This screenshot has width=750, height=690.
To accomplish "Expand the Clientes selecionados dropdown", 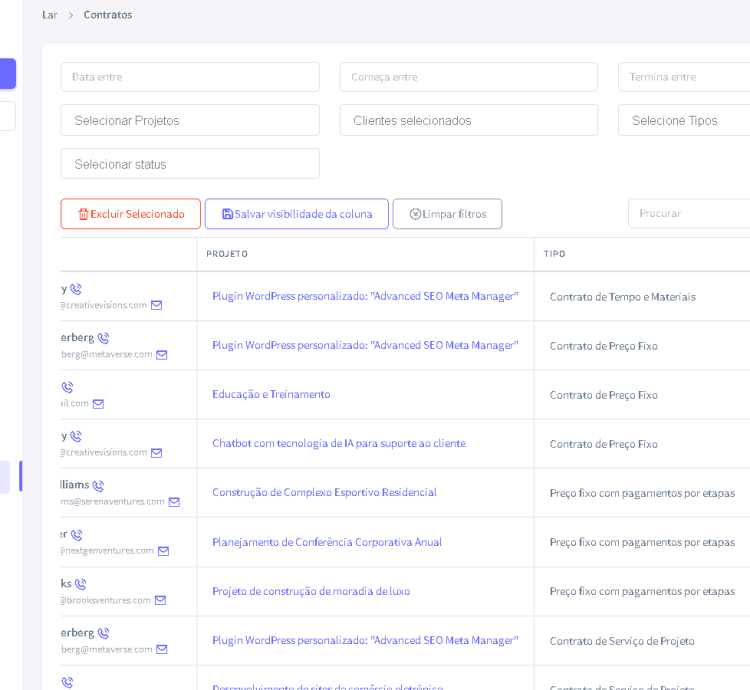I will point(468,120).
